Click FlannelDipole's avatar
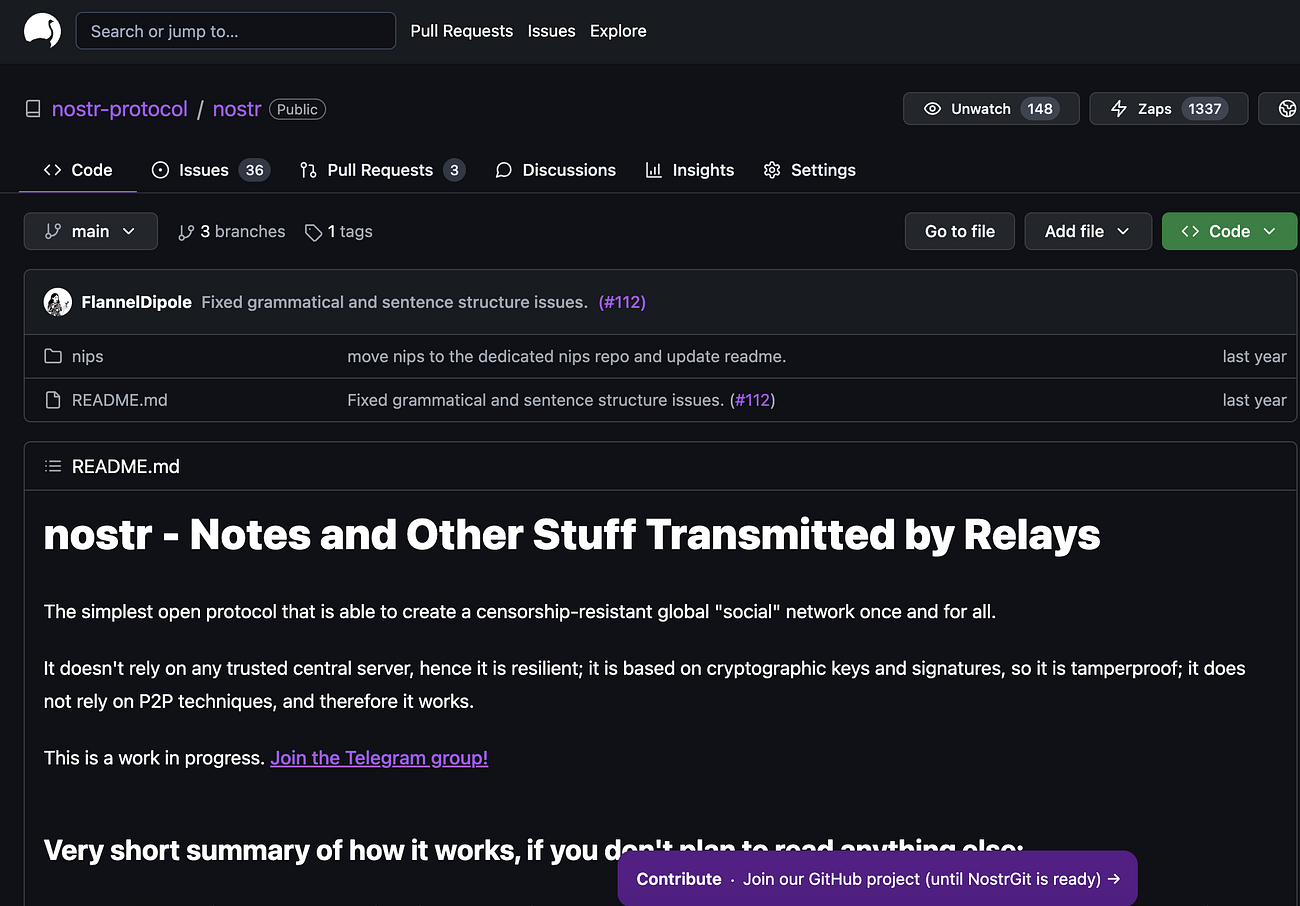This screenshot has height=906, width=1300. point(58,302)
